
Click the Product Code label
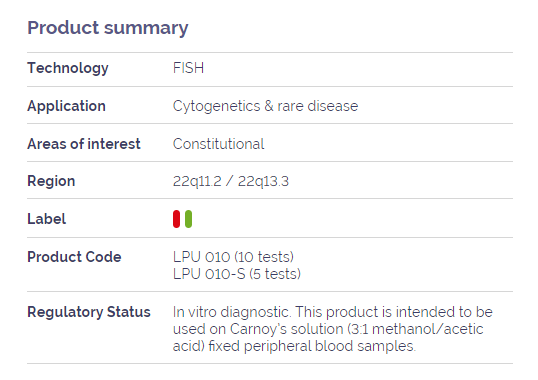point(74,257)
